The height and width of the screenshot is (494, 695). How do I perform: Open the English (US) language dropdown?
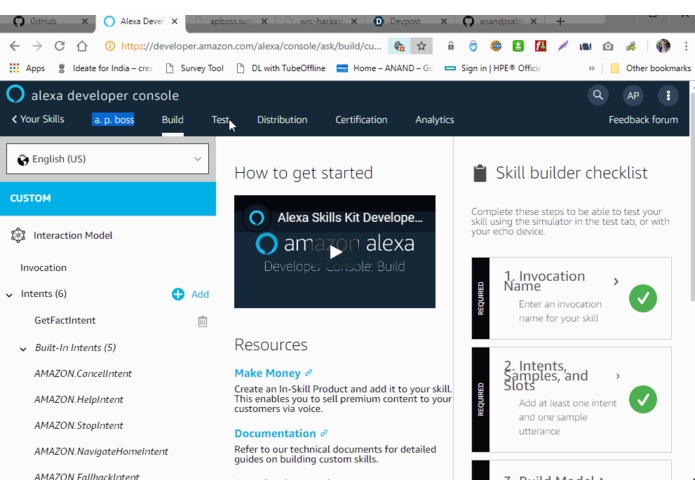107,159
